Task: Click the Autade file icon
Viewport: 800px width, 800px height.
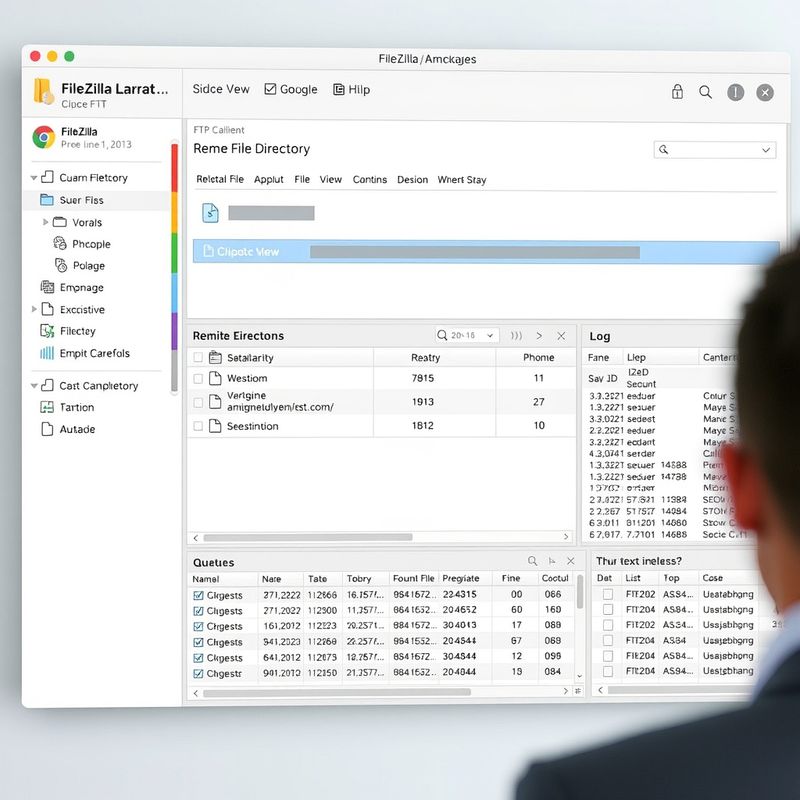Action: pyautogui.click(x=47, y=429)
